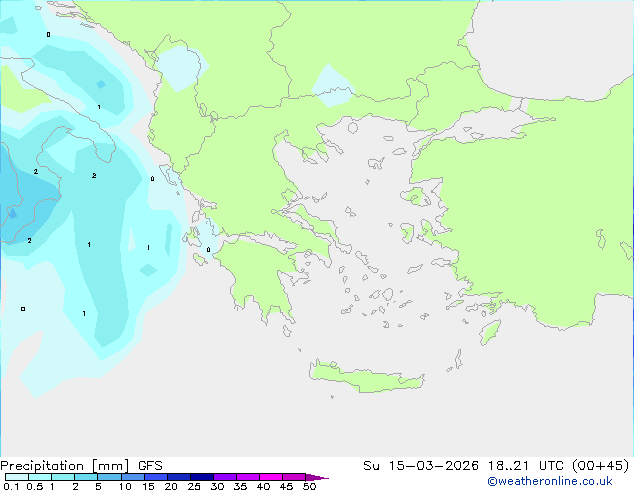
Task: Click the '15' legend scale label
Action: coord(148,486)
